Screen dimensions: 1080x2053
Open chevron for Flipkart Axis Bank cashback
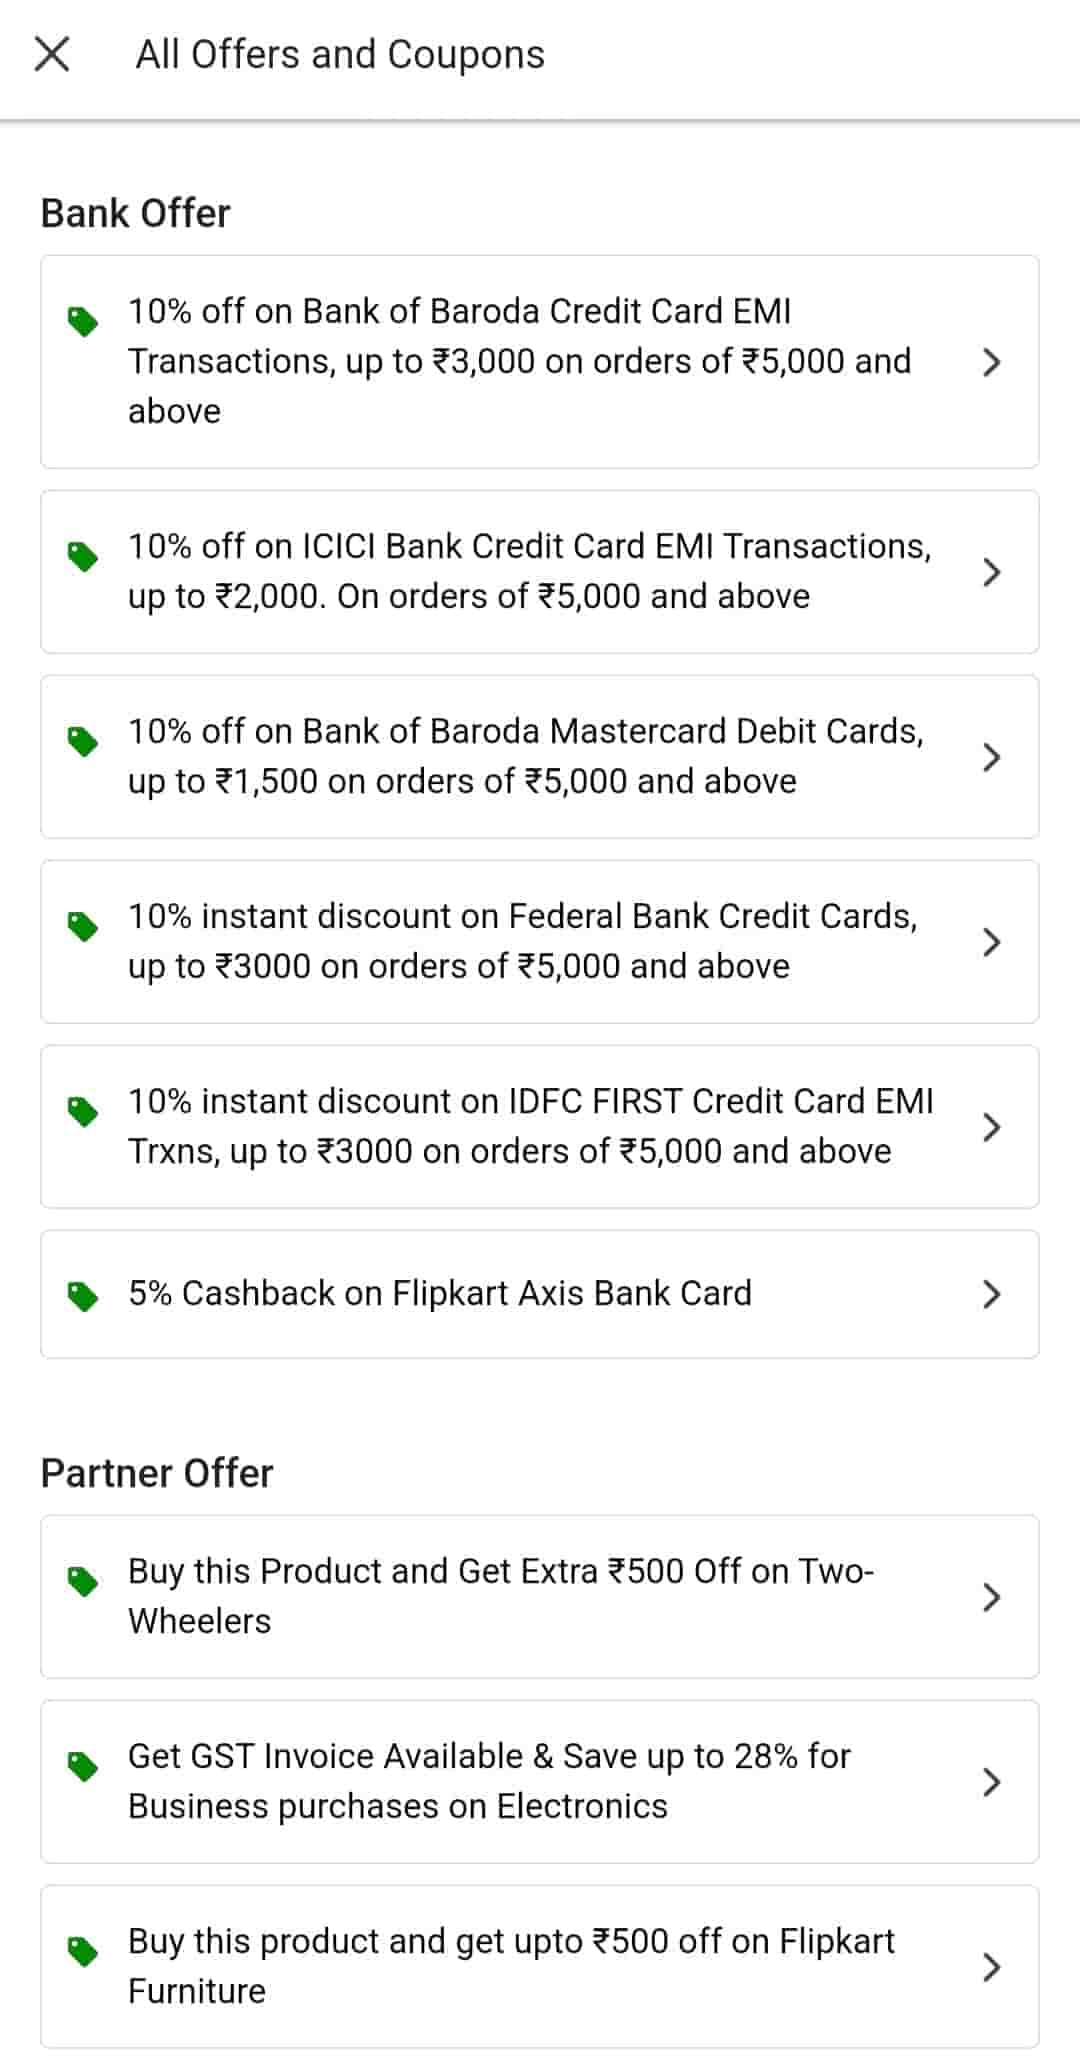click(991, 1294)
